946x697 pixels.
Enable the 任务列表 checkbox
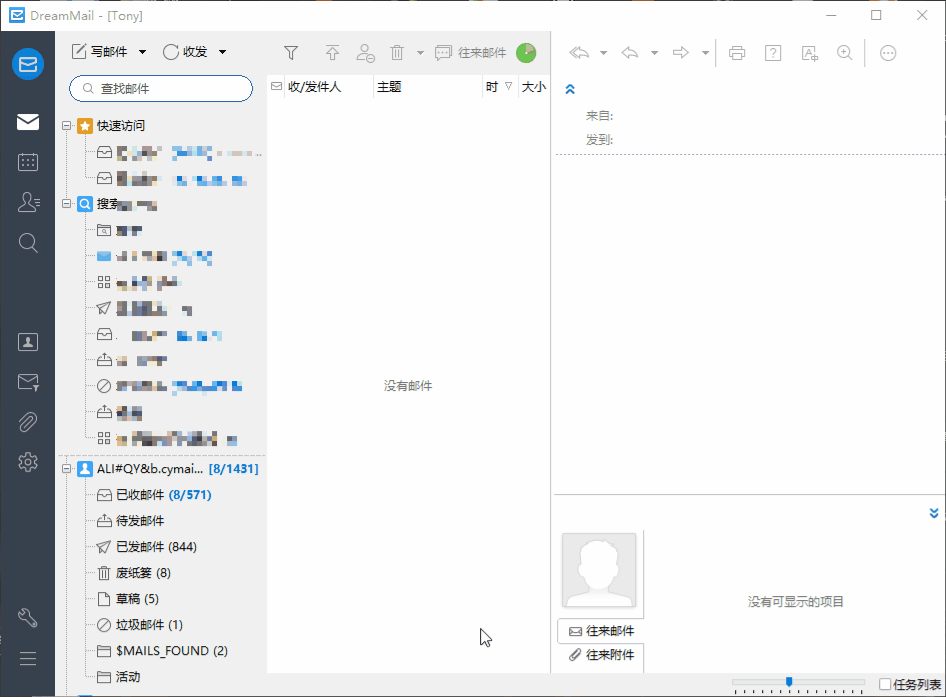[884, 684]
